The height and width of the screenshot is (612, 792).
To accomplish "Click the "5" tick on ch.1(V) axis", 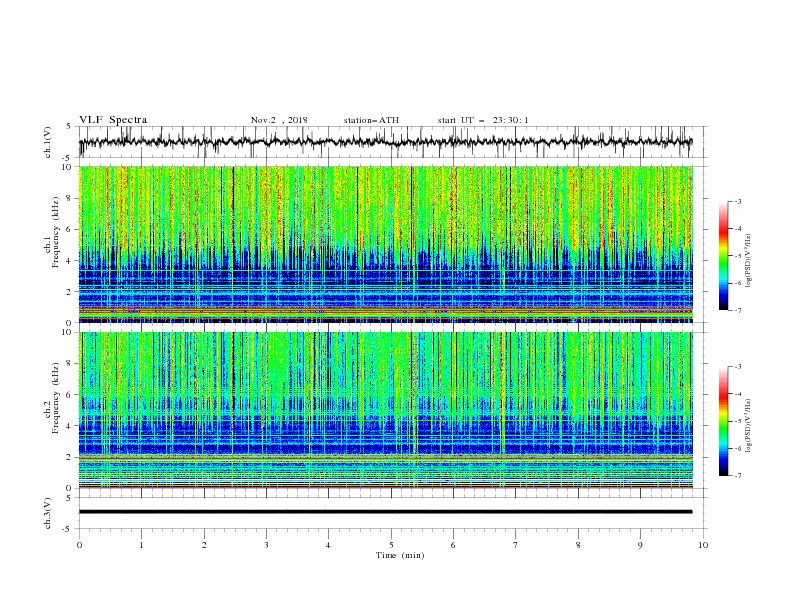I will click(x=70, y=127).
